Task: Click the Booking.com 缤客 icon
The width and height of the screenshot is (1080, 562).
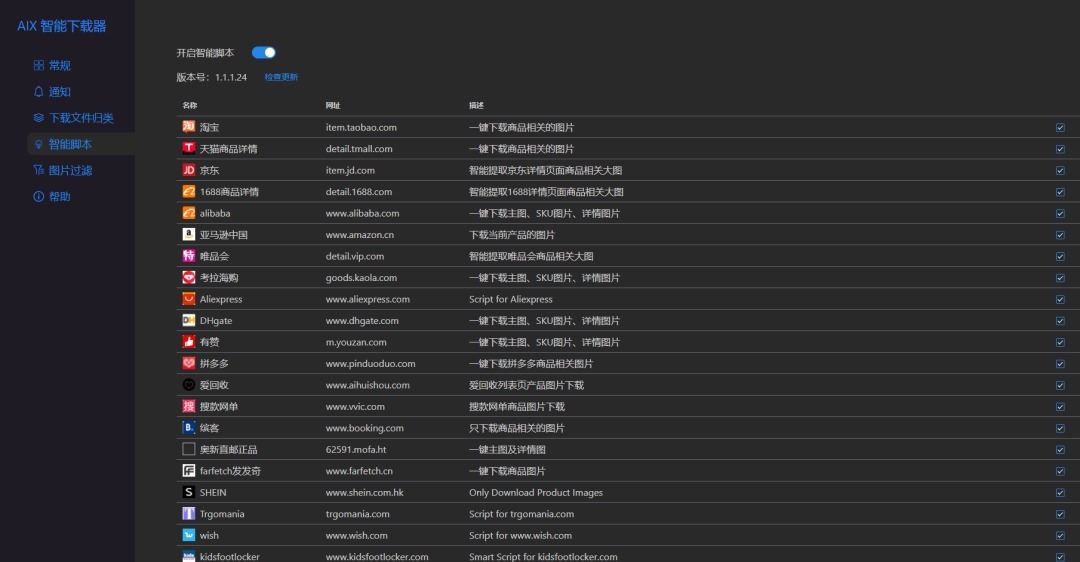Action: click(x=188, y=428)
